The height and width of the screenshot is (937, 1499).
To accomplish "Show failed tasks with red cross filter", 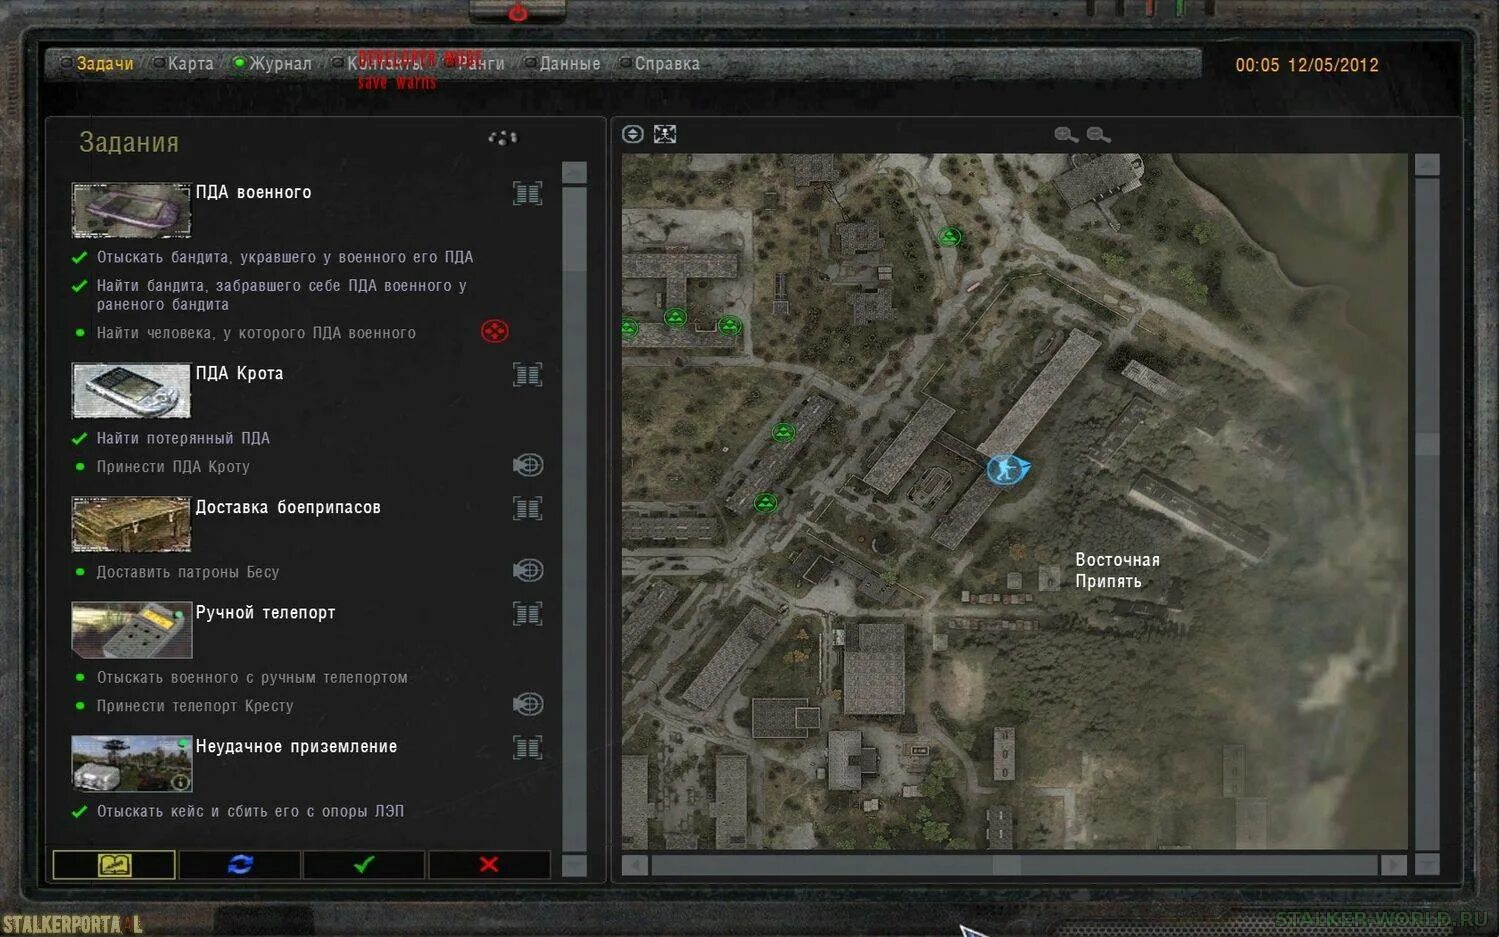I will pyautogui.click(x=489, y=864).
